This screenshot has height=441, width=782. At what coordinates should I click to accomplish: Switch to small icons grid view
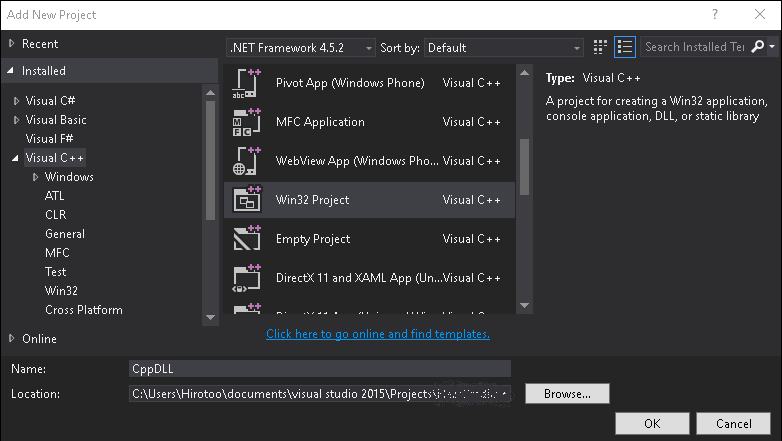point(600,47)
